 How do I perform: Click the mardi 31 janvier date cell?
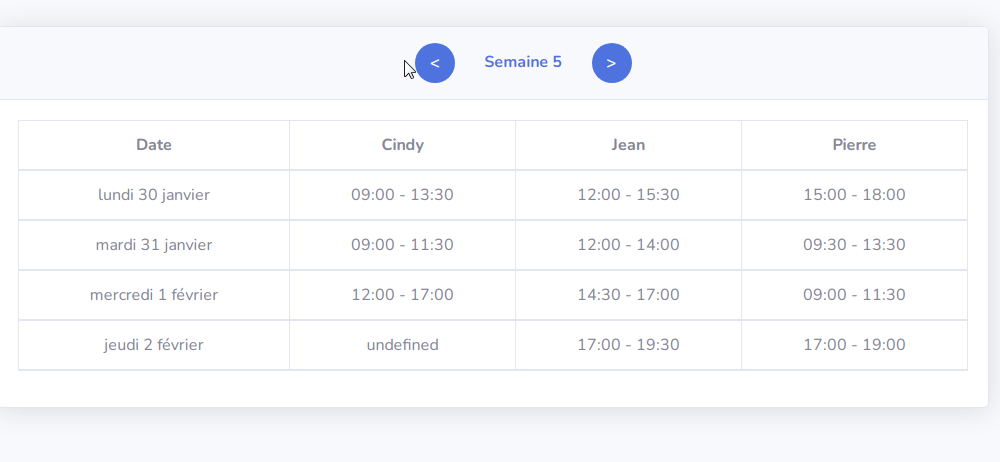tap(154, 244)
